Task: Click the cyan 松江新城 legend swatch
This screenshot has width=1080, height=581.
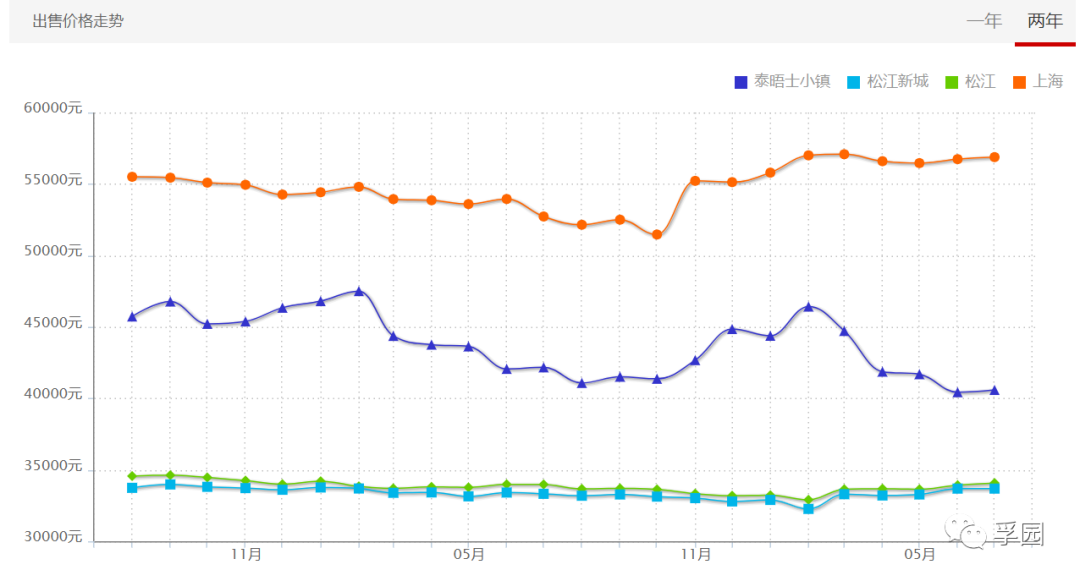Action: (x=853, y=82)
